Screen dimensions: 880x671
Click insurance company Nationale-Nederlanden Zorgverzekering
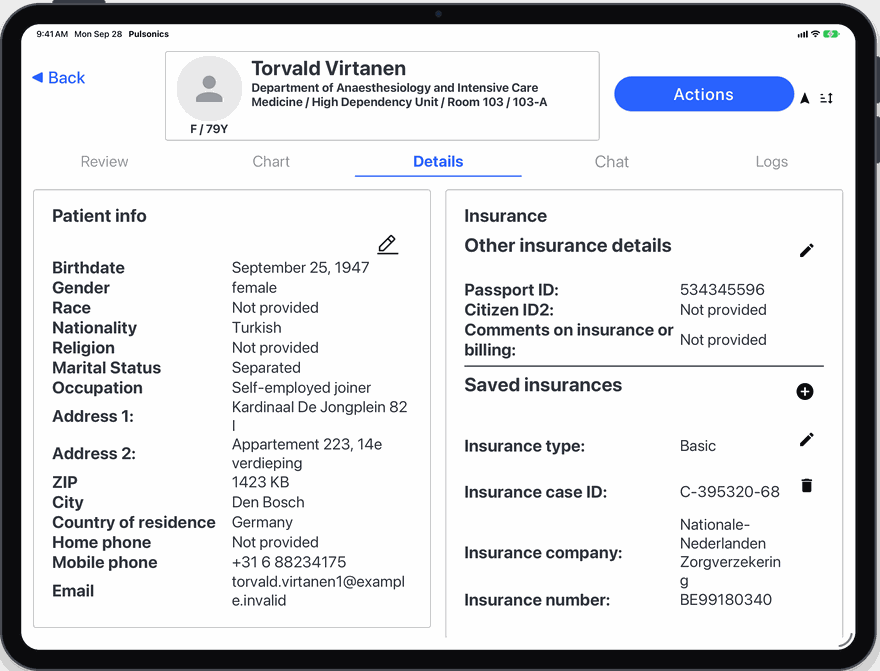tap(730, 553)
